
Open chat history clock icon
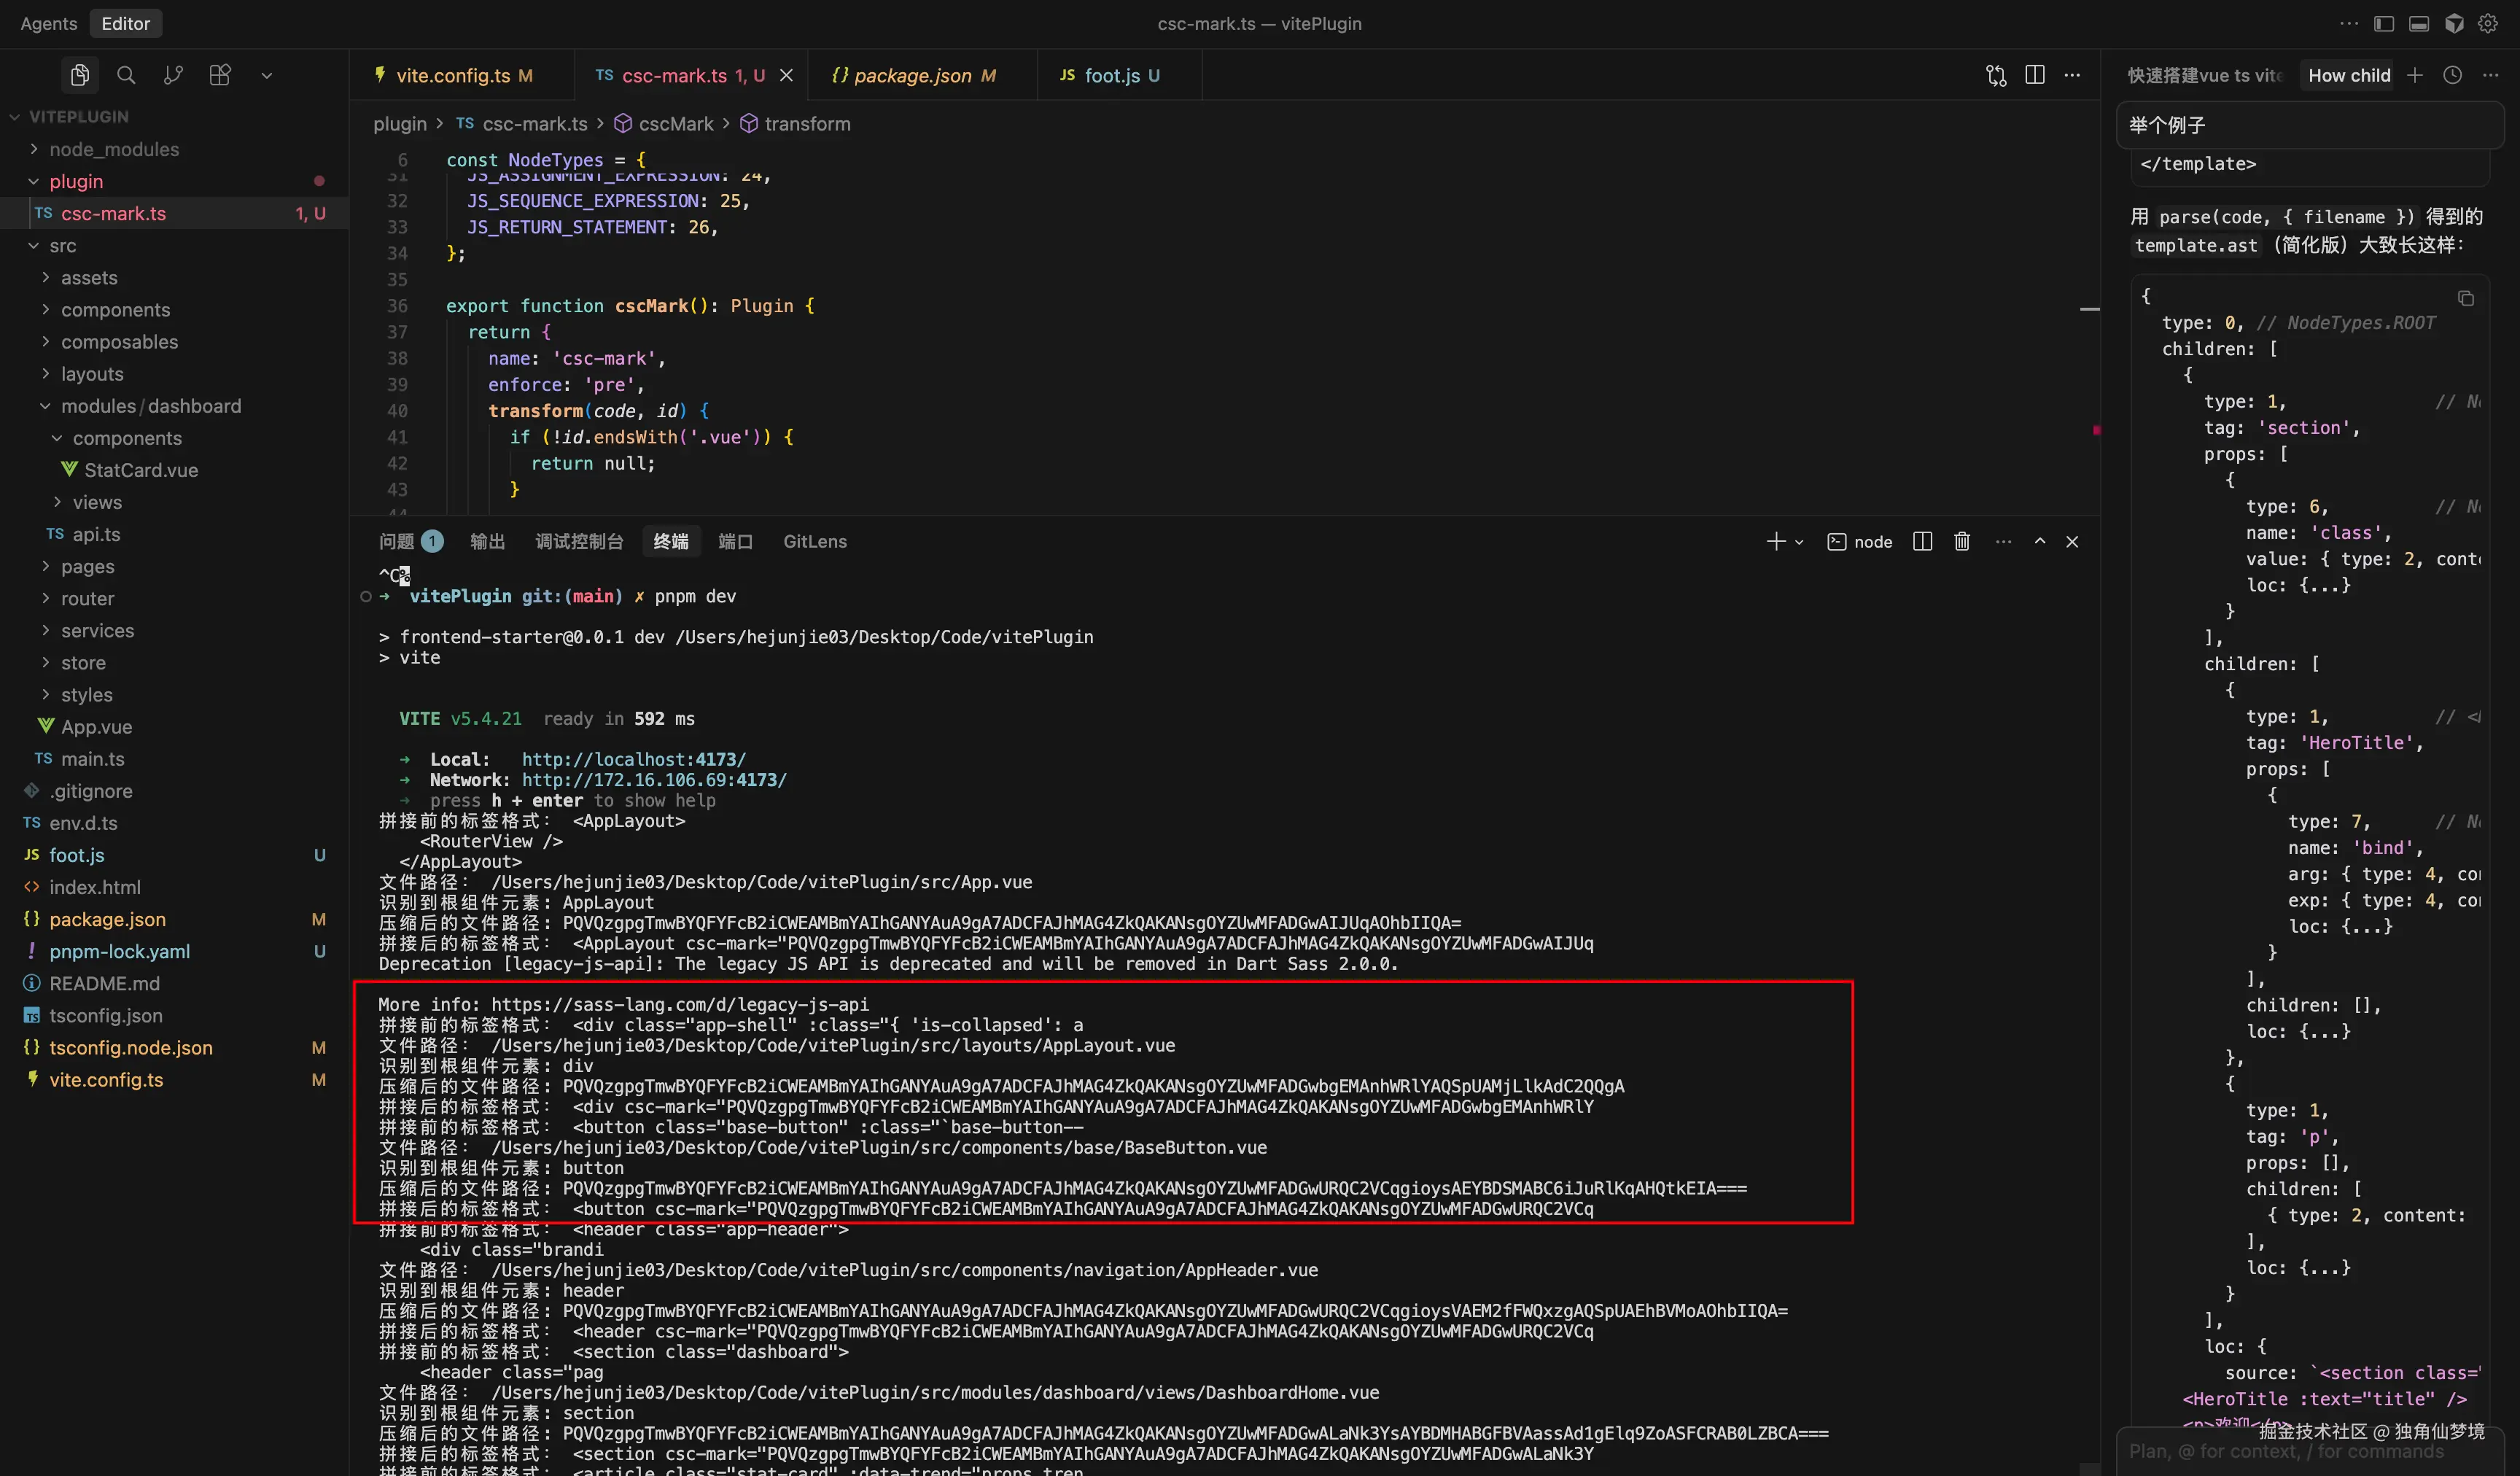[2452, 75]
